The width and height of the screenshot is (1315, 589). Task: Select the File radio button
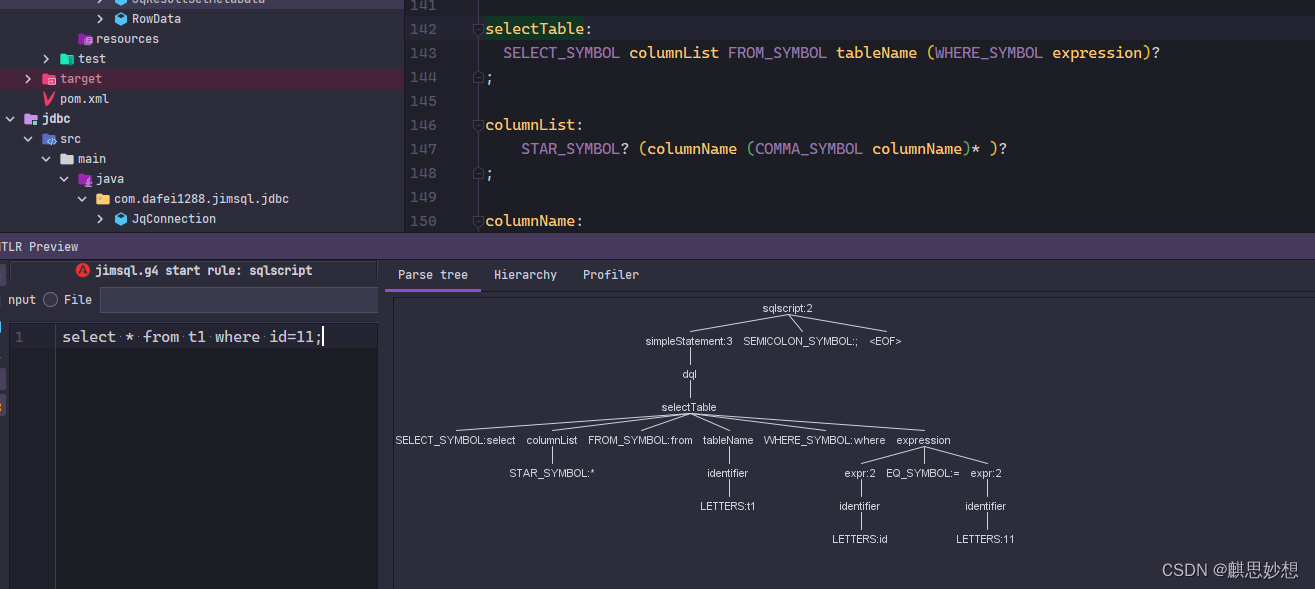(x=50, y=299)
